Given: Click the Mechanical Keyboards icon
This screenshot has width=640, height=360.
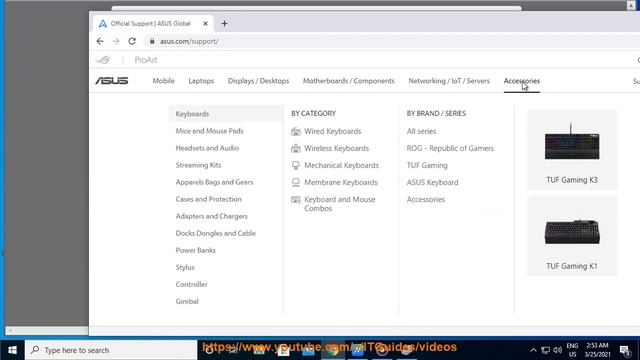Looking at the screenshot, I should coord(296,165).
